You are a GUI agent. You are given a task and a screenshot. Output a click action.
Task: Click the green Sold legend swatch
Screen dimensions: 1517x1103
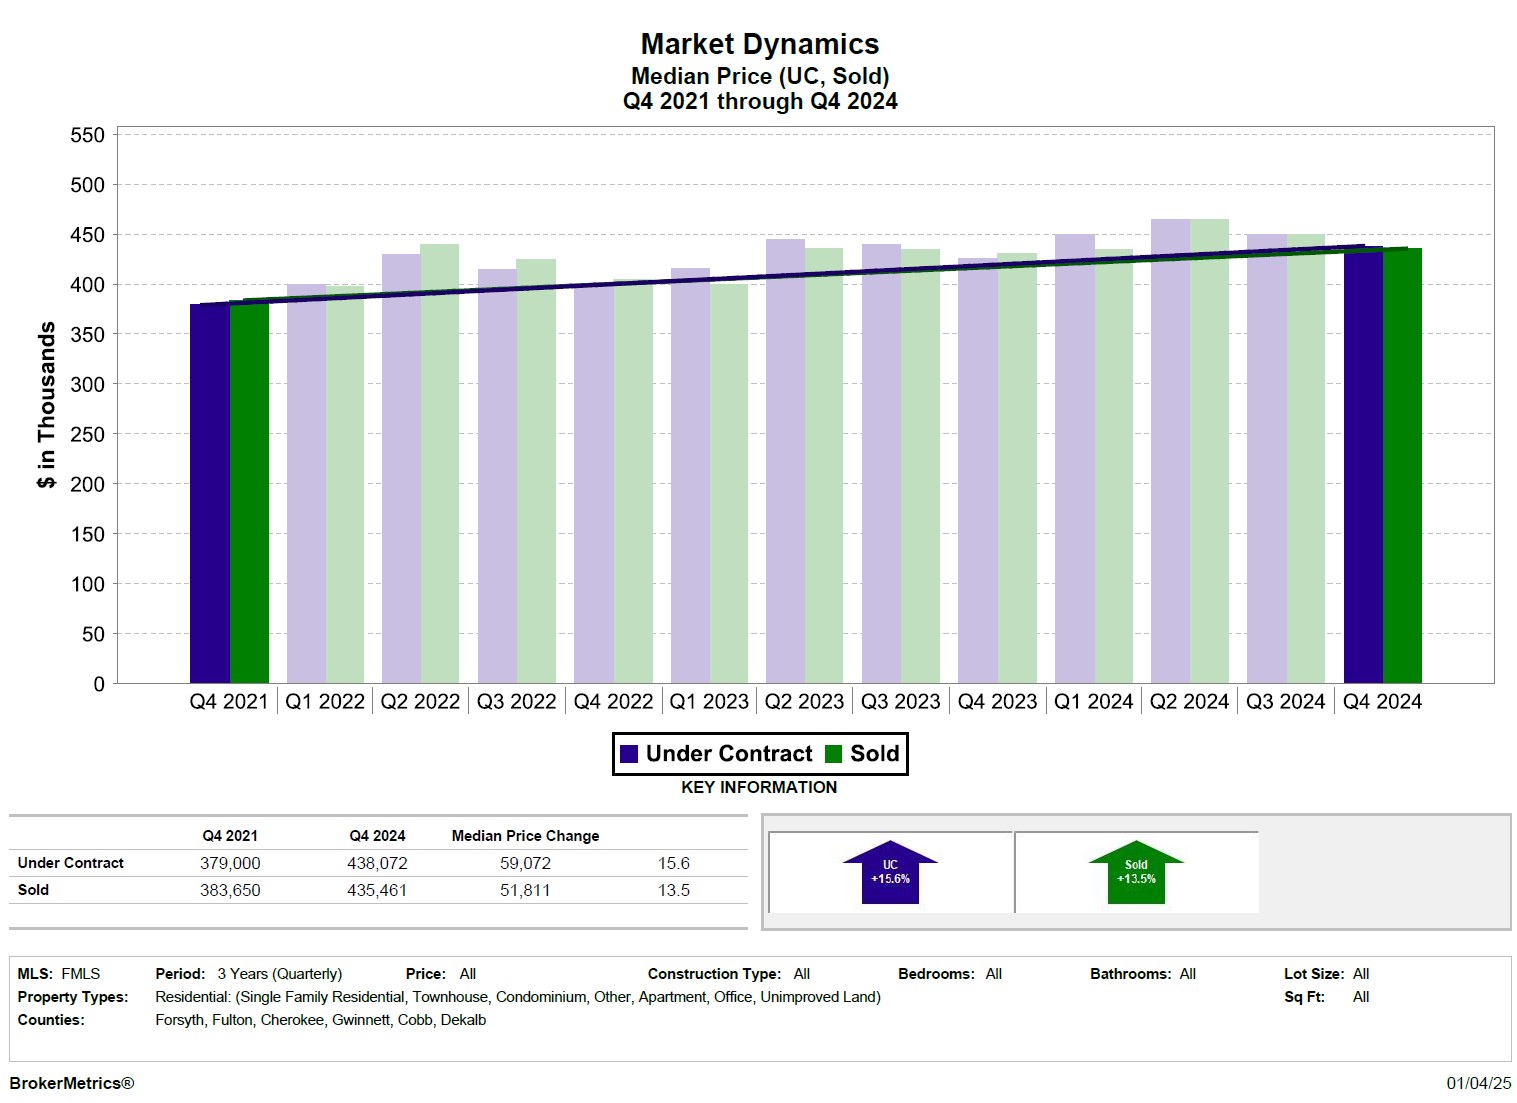click(833, 754)
